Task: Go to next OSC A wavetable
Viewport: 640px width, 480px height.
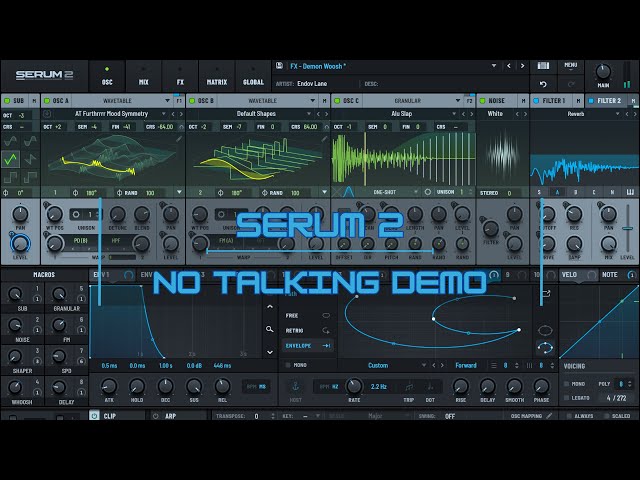Action: 181,114
